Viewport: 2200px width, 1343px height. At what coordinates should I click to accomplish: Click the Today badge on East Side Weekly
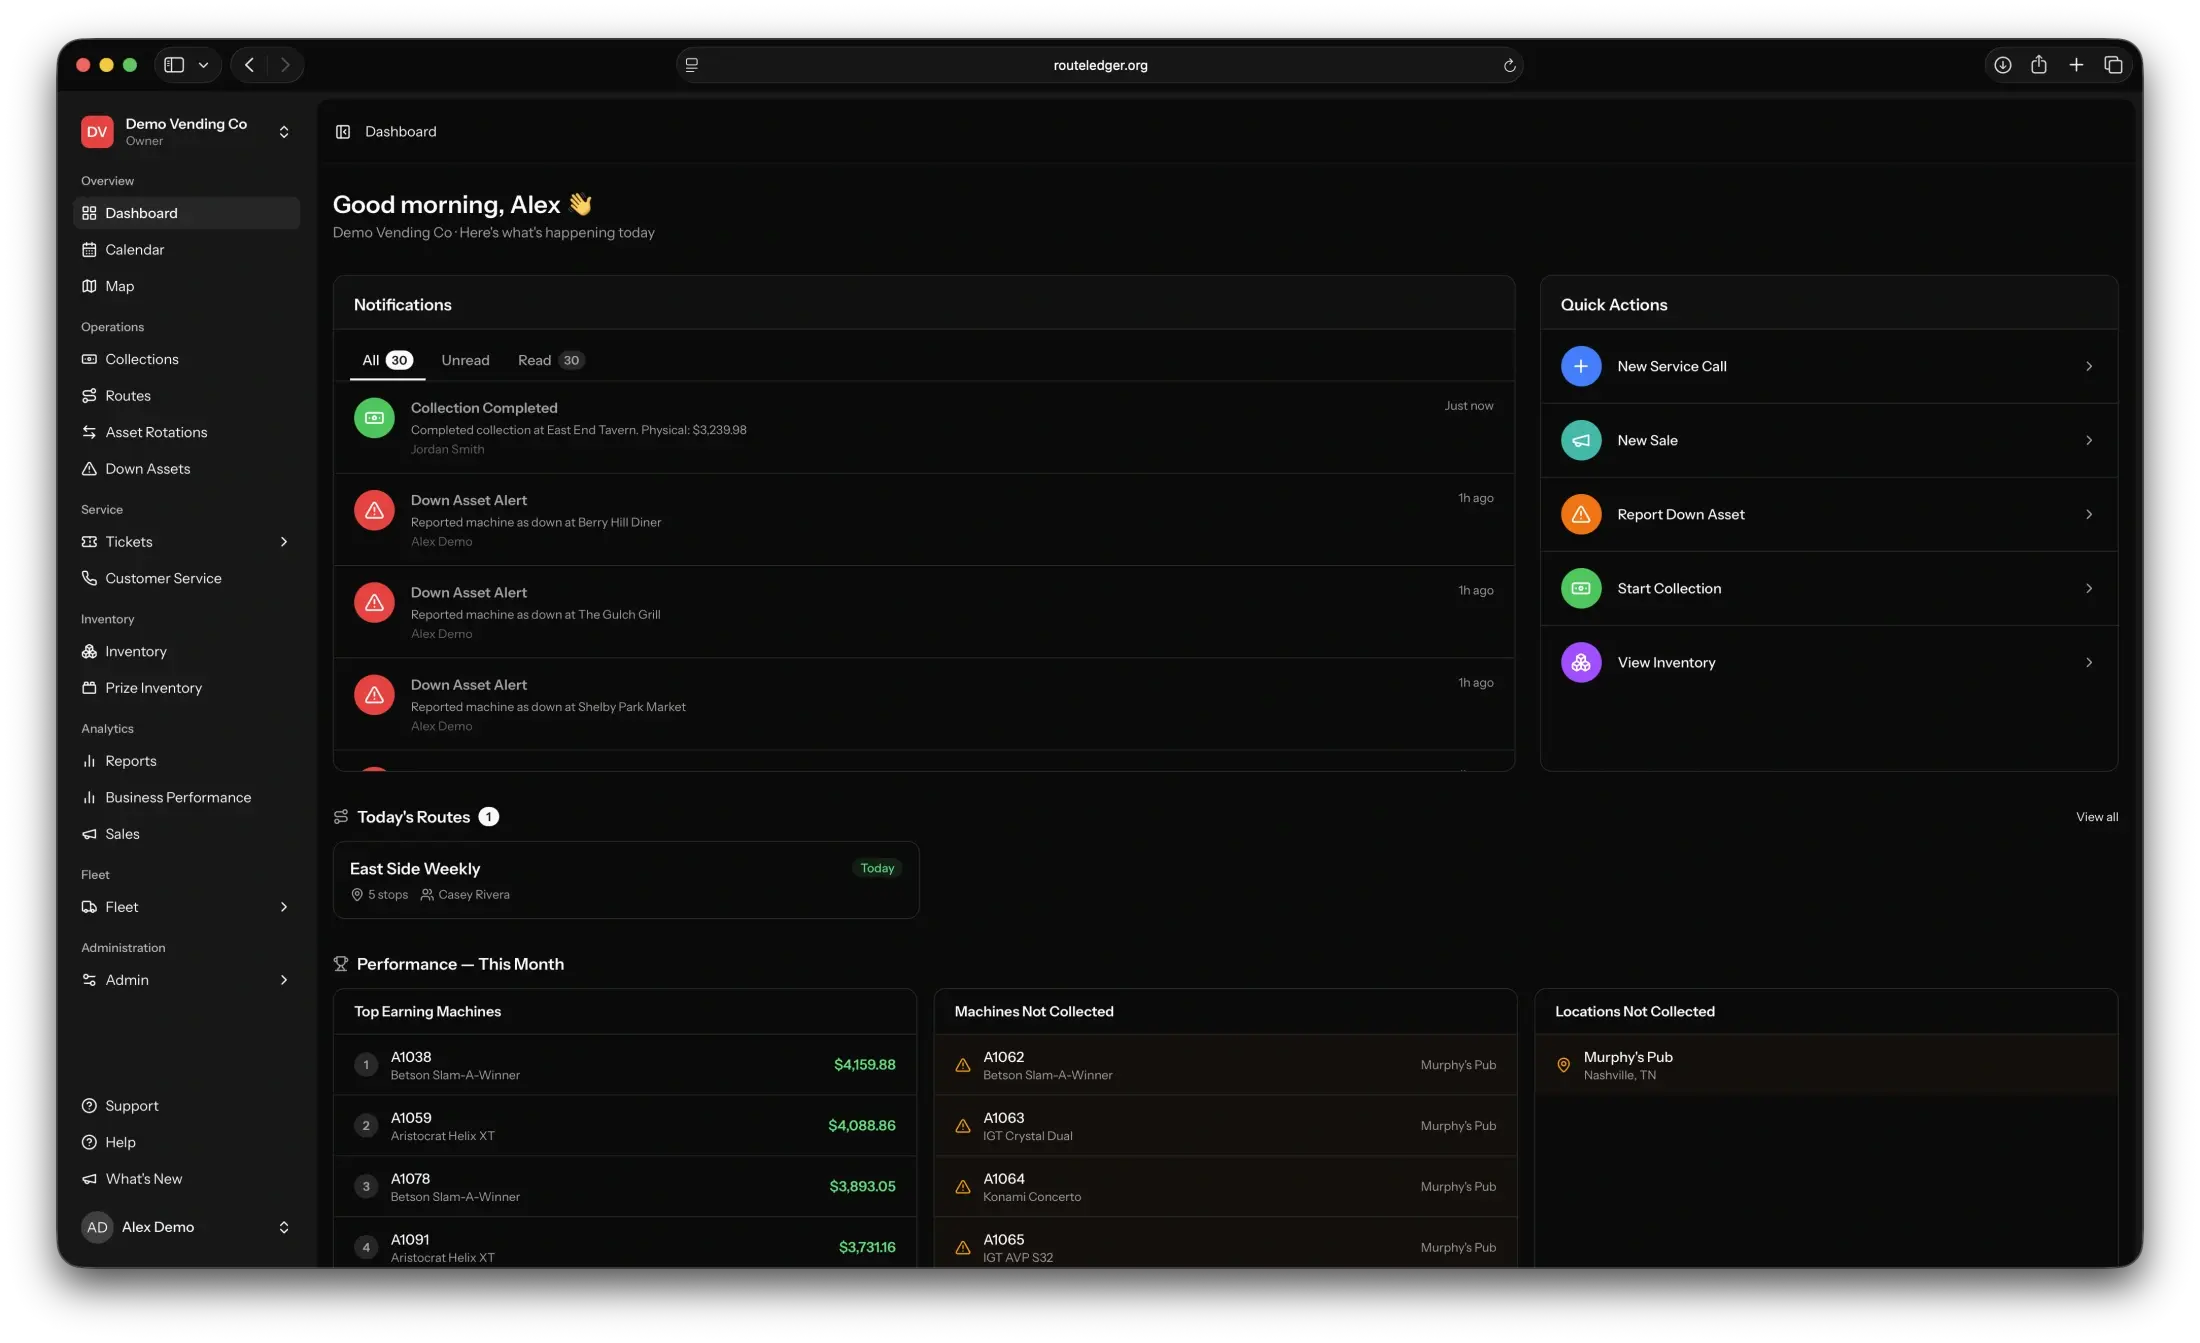(877, 868)
